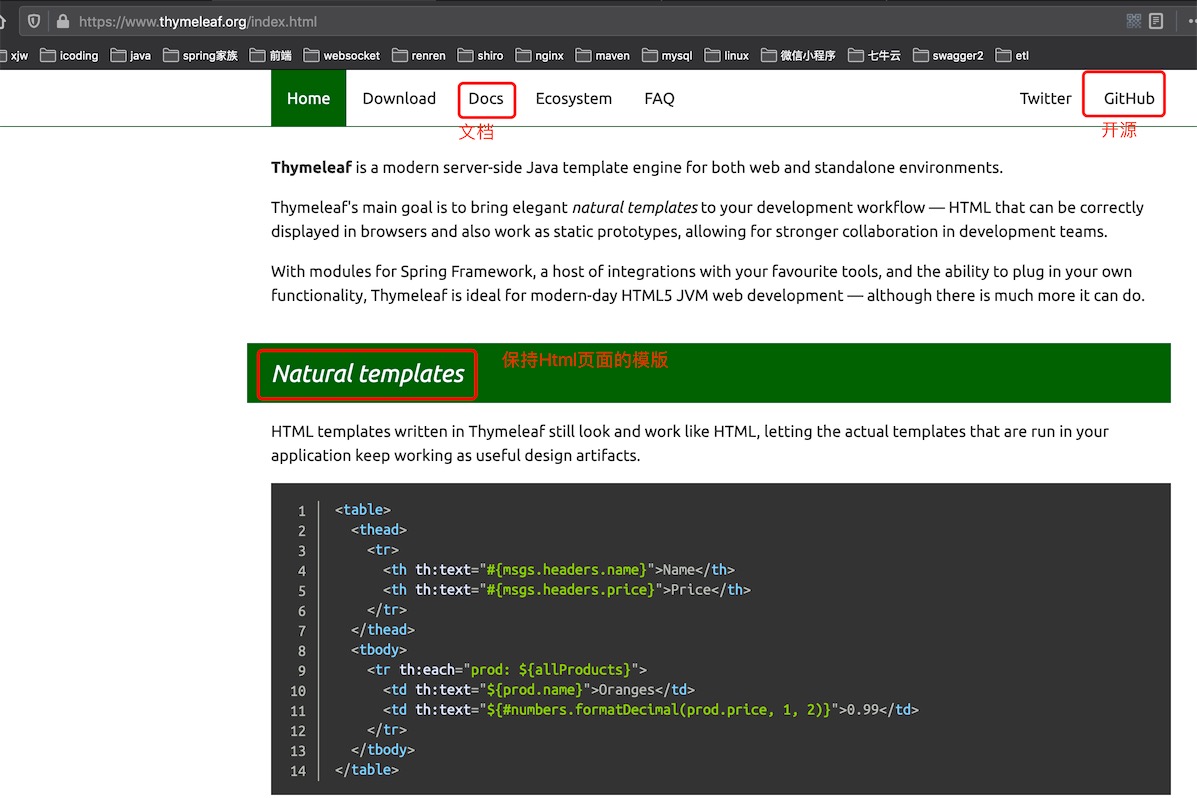Viewport: 1197px width, 798px height.
Task: Visit the Twitter link in navigation
Action: coord(1046,99)
